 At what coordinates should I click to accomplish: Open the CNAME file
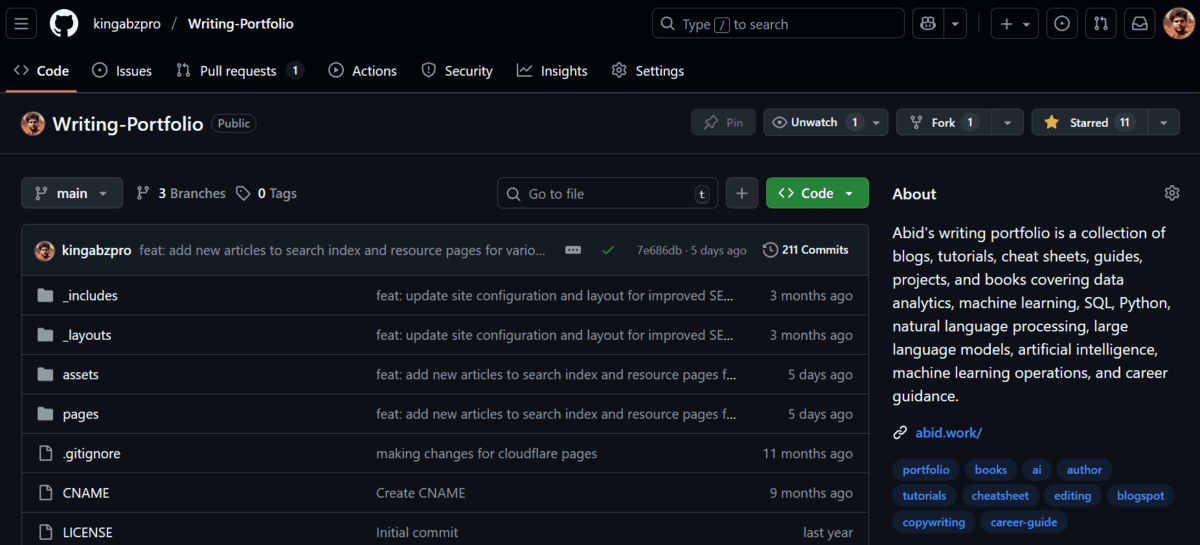click(86, 493)
